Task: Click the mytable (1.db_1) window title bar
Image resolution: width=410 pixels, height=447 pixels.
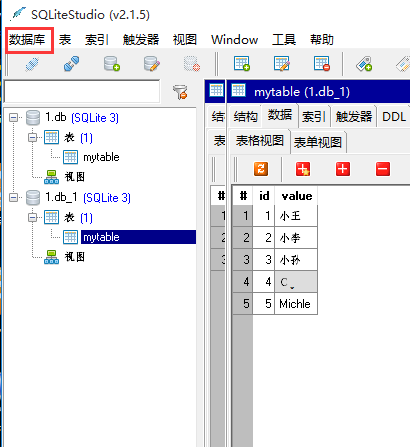Action: [318, 91]
